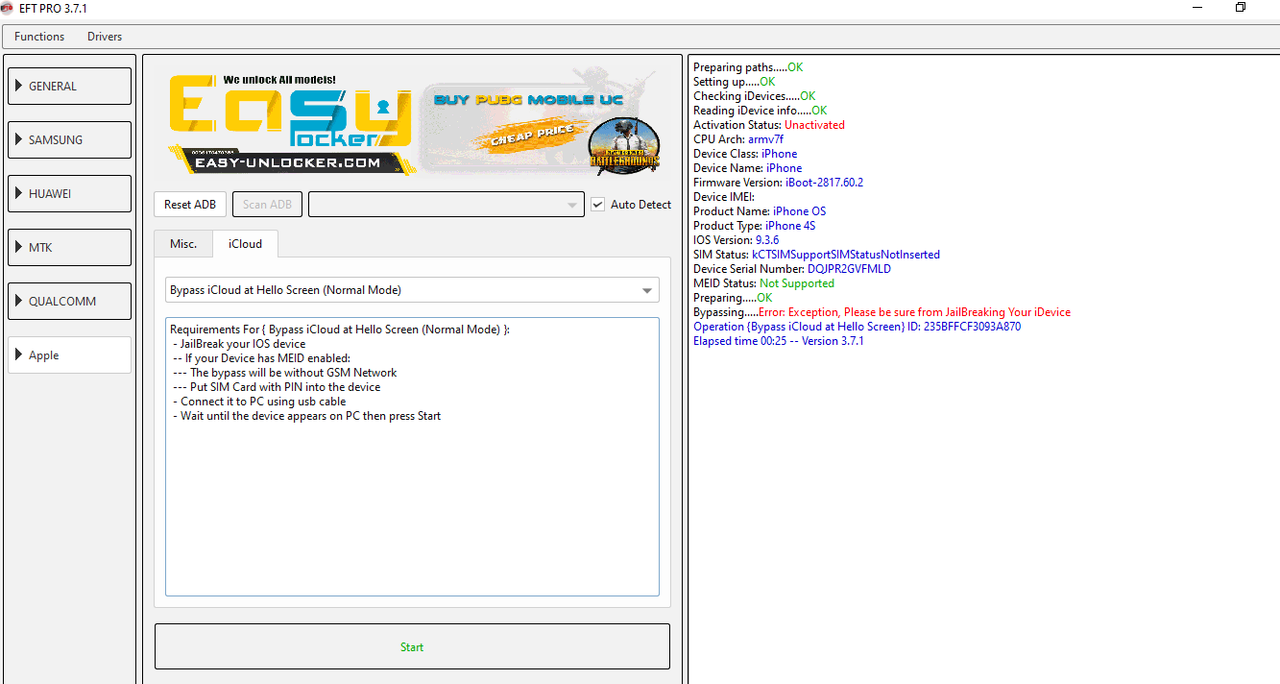This screenshot has width=1280, height=684.
Task: Expand the QUALCOMM section
Action: (x=69, y=301)
